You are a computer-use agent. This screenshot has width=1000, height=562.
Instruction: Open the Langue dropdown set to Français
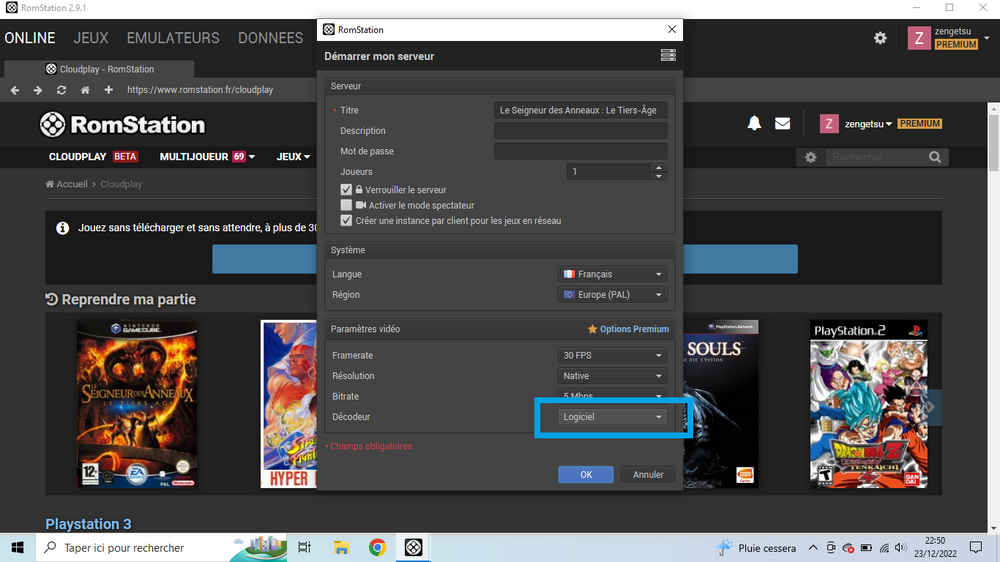pos(612,274)
